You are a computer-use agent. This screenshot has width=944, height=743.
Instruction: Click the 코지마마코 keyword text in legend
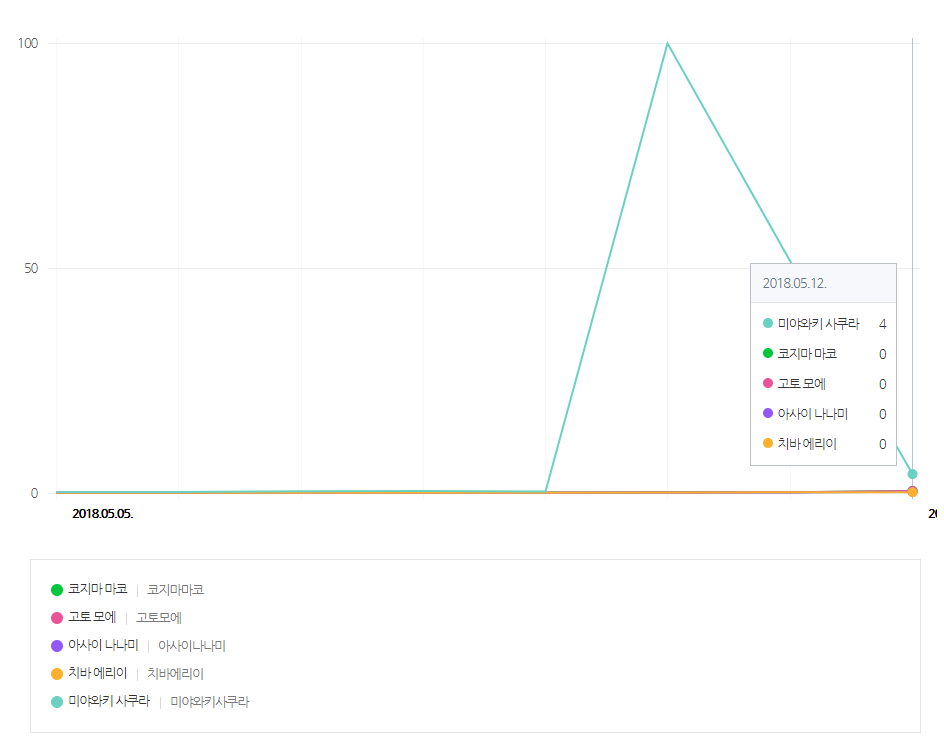175,590
